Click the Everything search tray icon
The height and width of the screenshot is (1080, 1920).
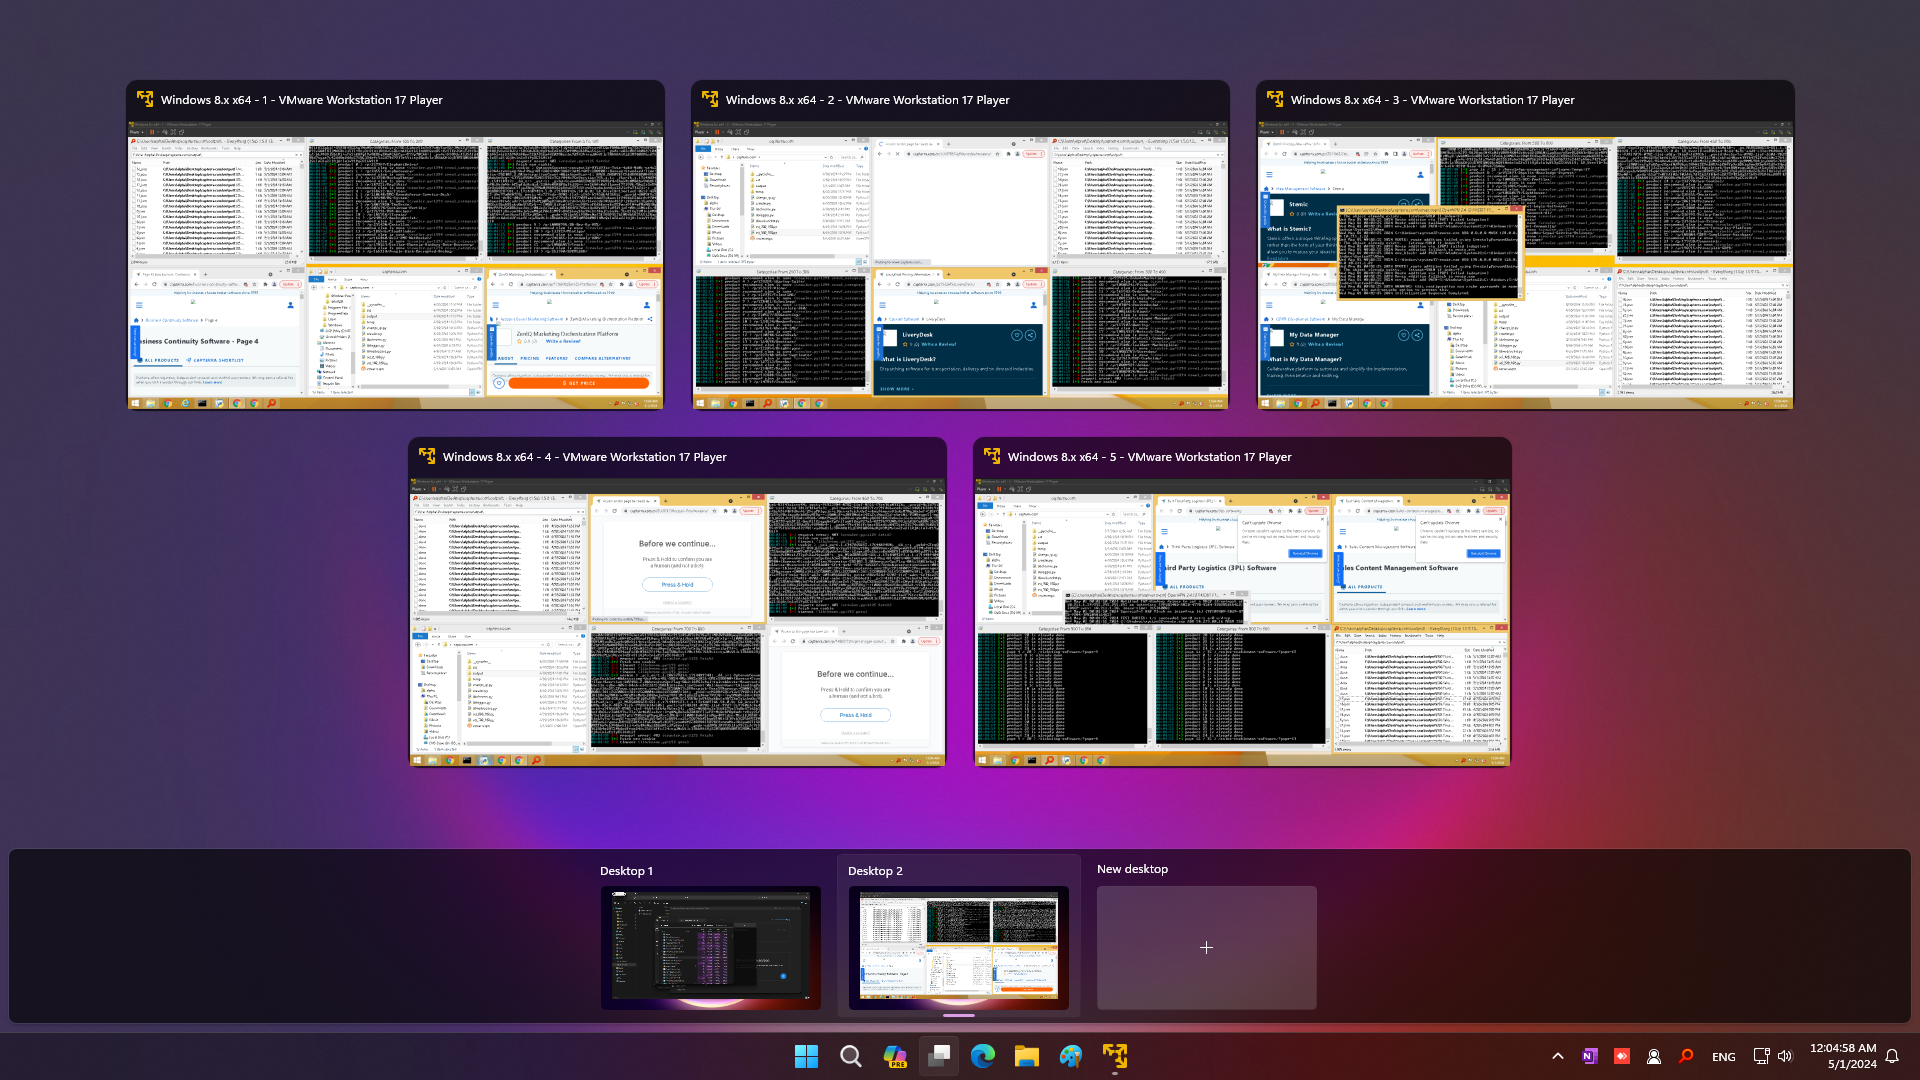[1686, 1056]
